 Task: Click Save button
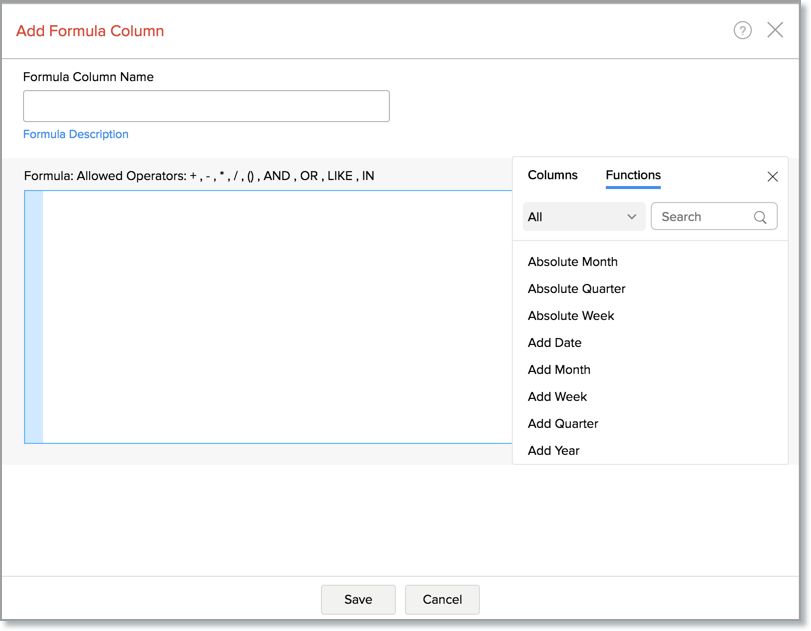point(358,599)
